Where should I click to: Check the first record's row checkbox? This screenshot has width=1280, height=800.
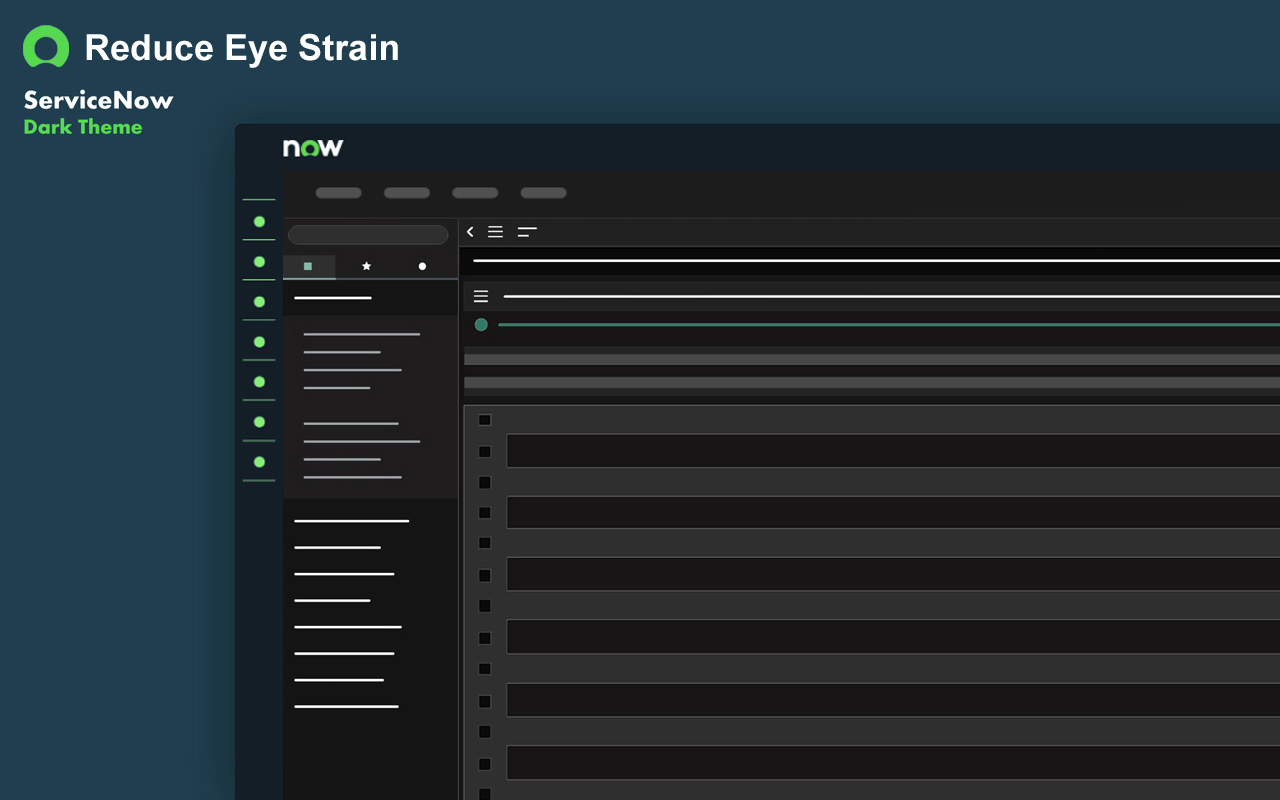(x=485, y=419)
